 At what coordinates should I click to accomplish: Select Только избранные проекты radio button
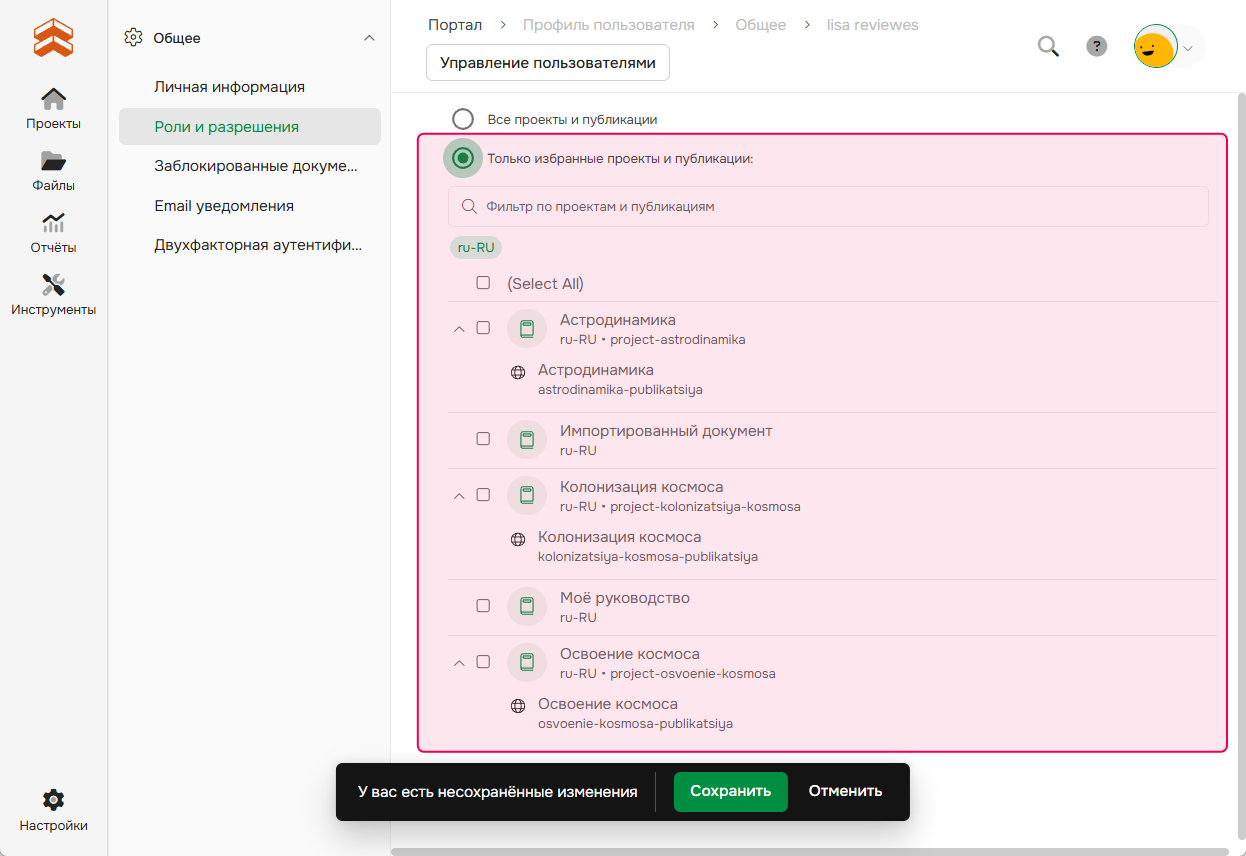(462, 158)
